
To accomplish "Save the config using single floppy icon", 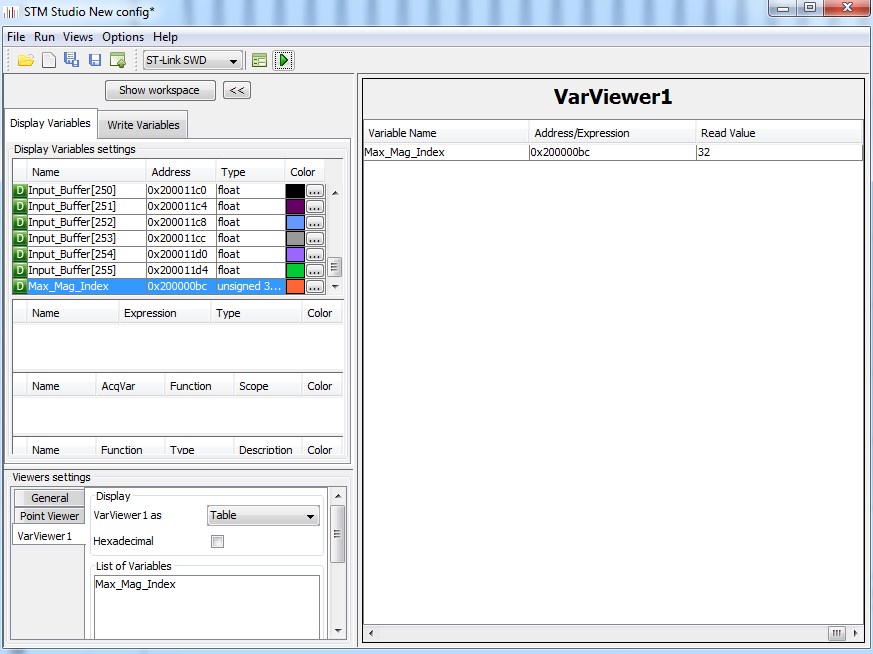I will tap(95, 60).
